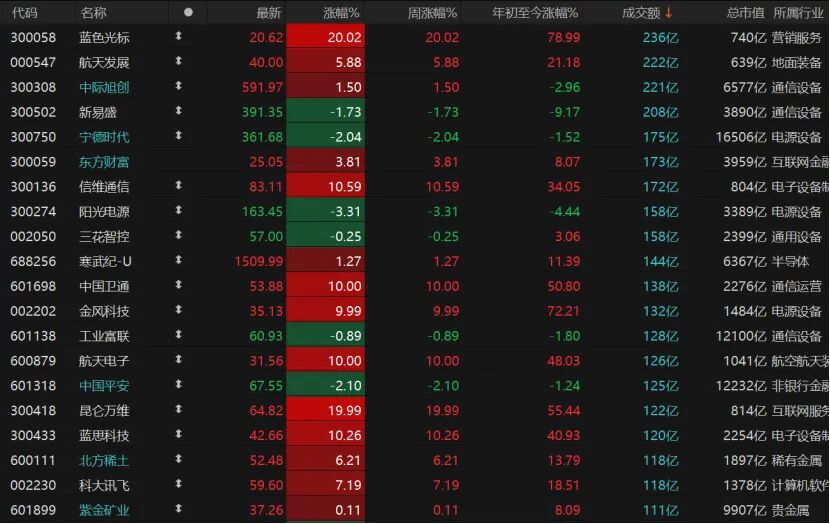Sort the list by 总市值 header

coord(745,13)
